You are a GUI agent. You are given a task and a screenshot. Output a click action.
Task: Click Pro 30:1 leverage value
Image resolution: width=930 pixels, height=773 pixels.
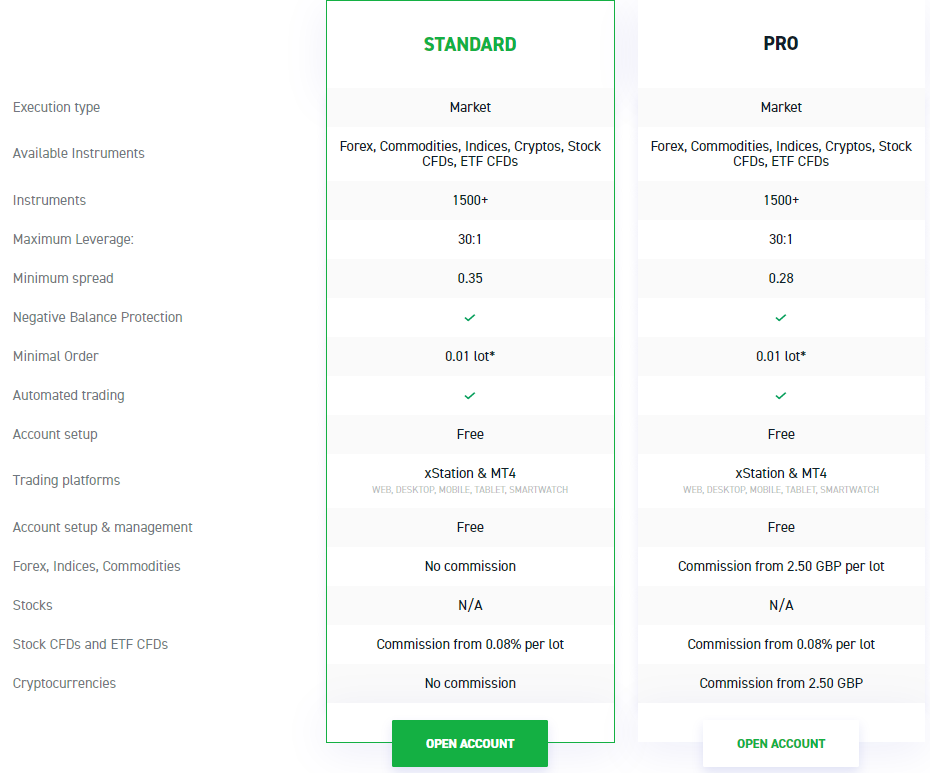(x=781, y=240)
